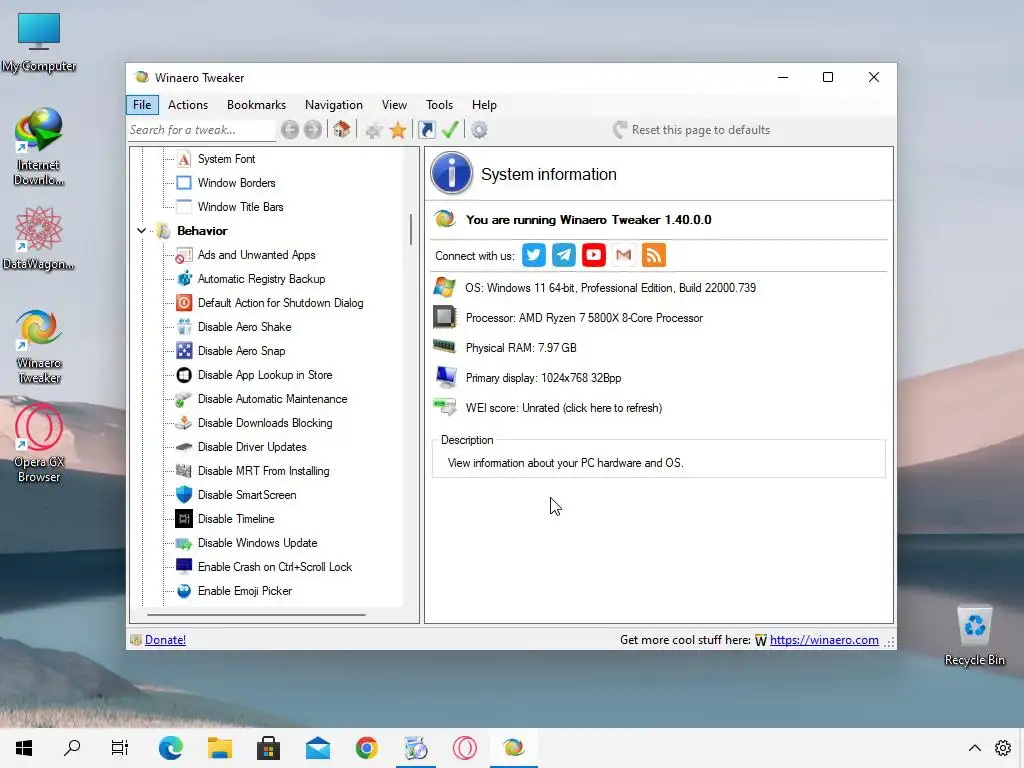Select Disable Aero Shake item
Viewport: 1024px width, 768px height.
tap(244, 327)
